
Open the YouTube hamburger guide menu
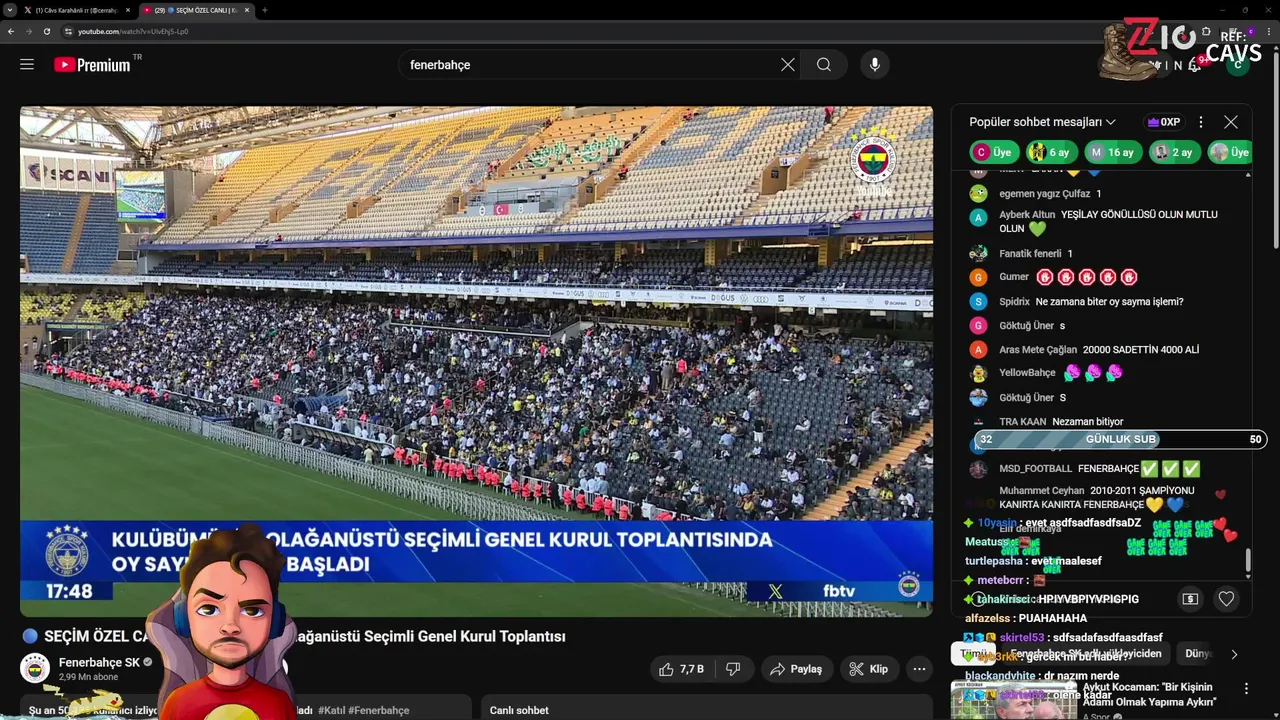tap(27, 64)
